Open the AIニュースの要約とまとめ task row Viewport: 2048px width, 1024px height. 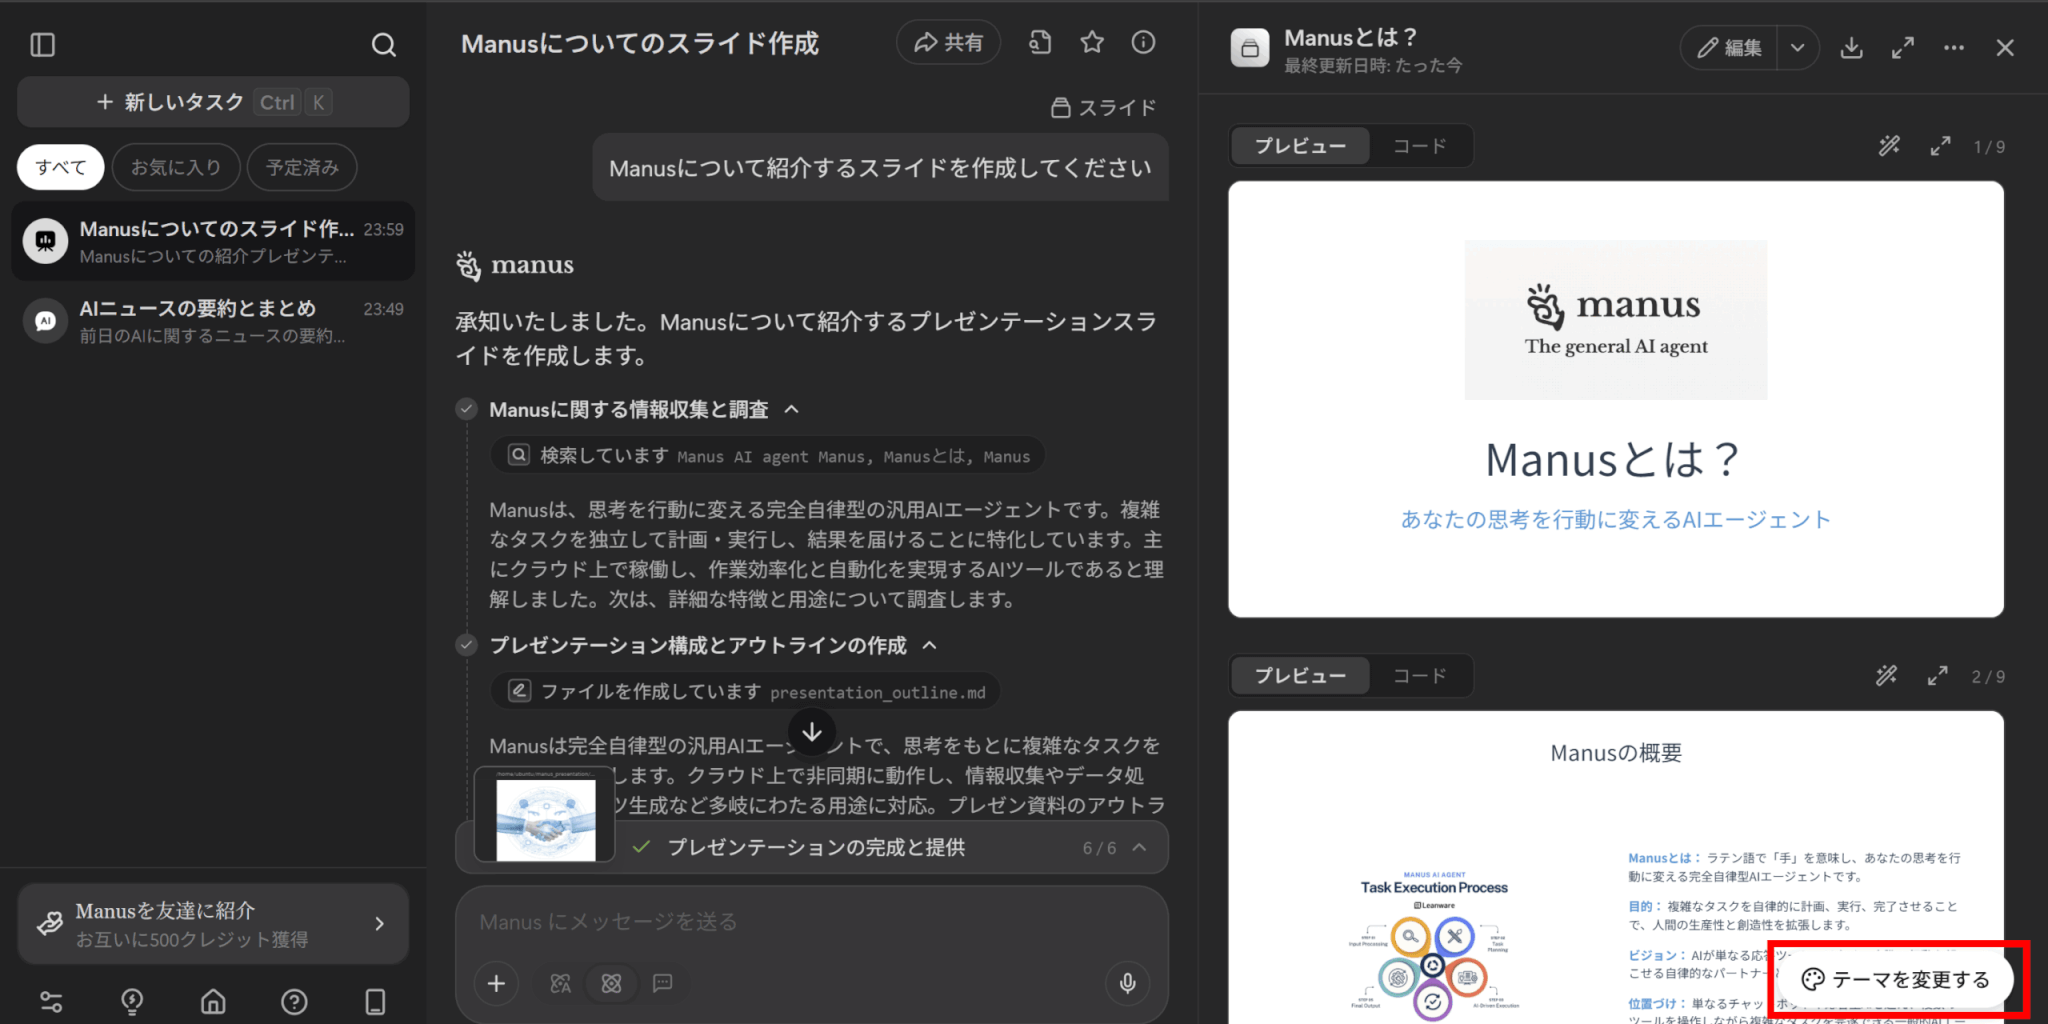click(213, 321)
